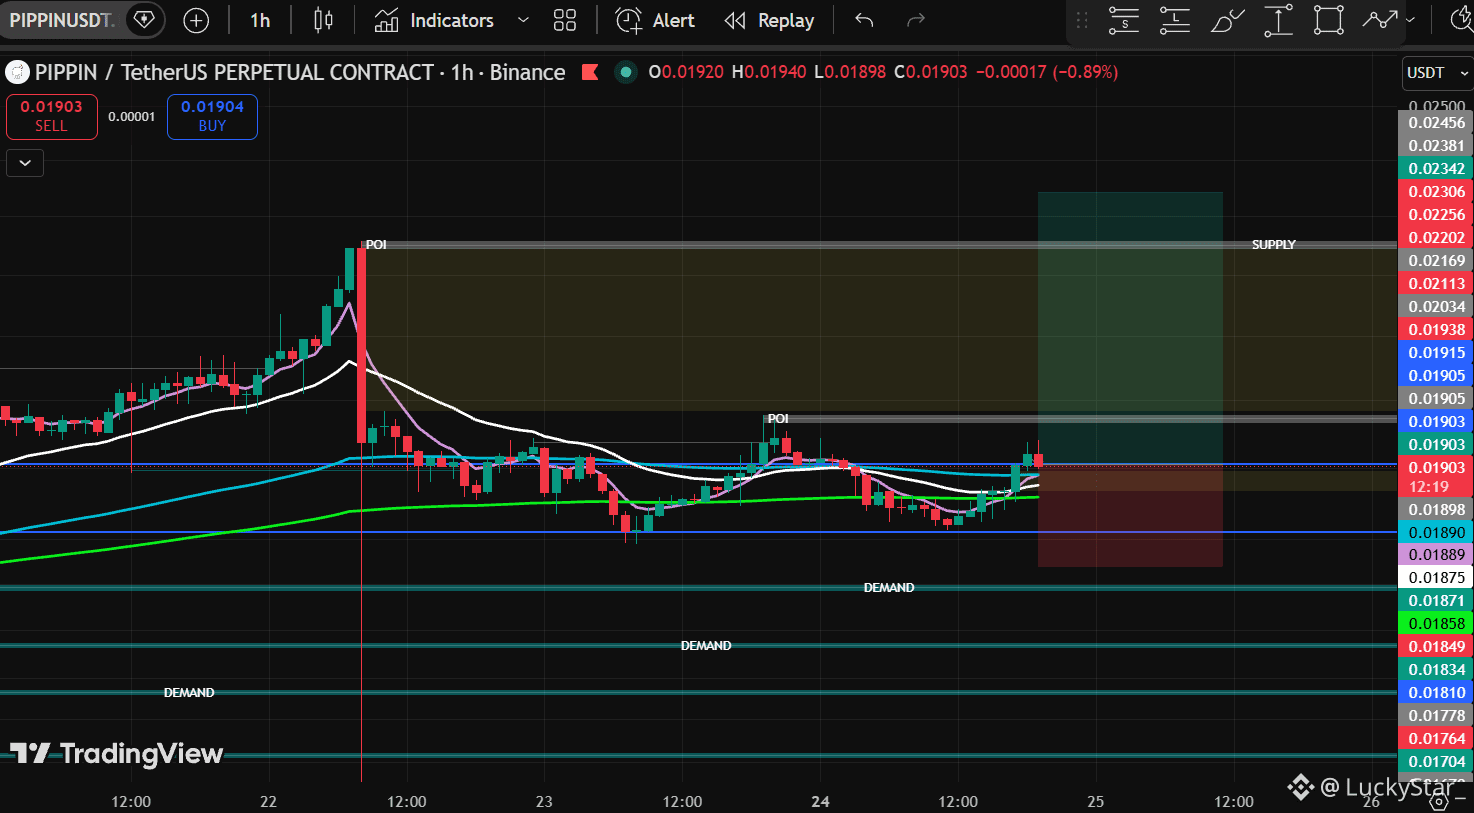Click the date 25 on the time axis

1096,802
